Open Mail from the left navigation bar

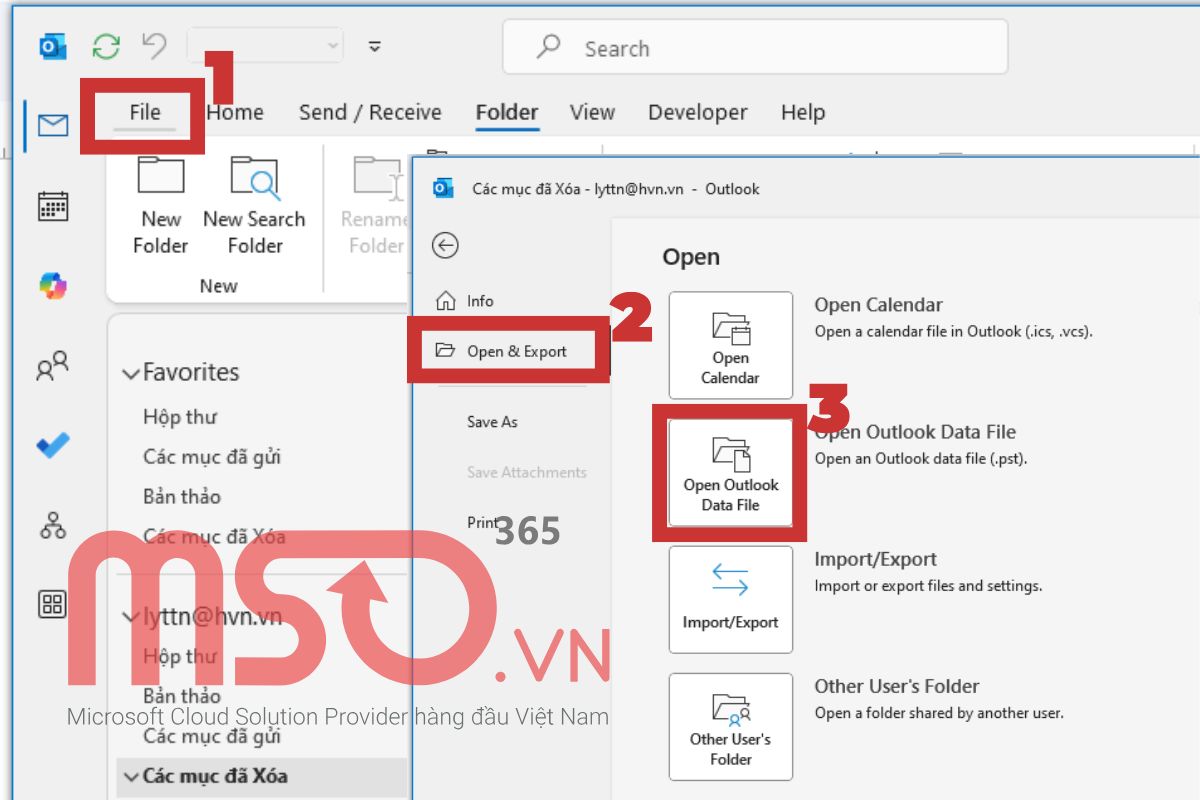coord(53,125)
